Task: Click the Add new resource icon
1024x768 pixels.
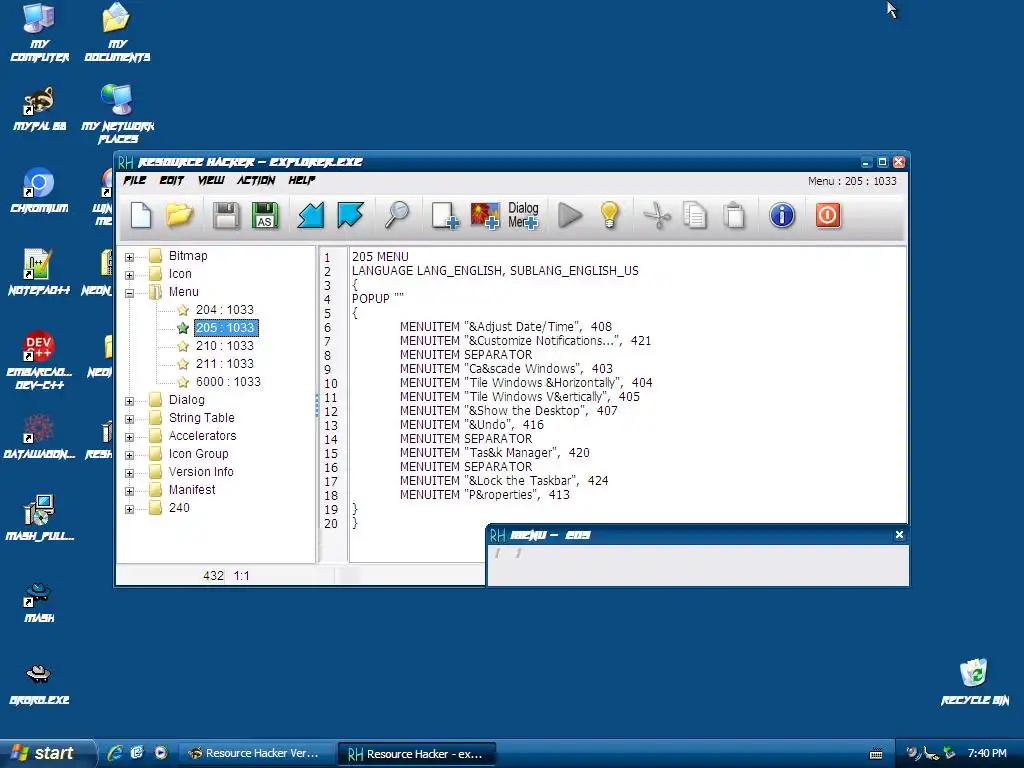Action: tap(445, 216)
